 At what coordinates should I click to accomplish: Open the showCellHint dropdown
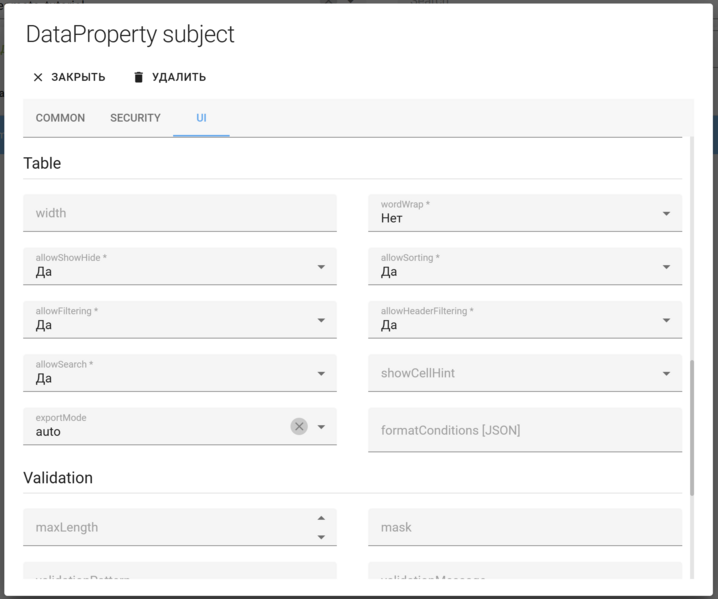tap(666, 374)
